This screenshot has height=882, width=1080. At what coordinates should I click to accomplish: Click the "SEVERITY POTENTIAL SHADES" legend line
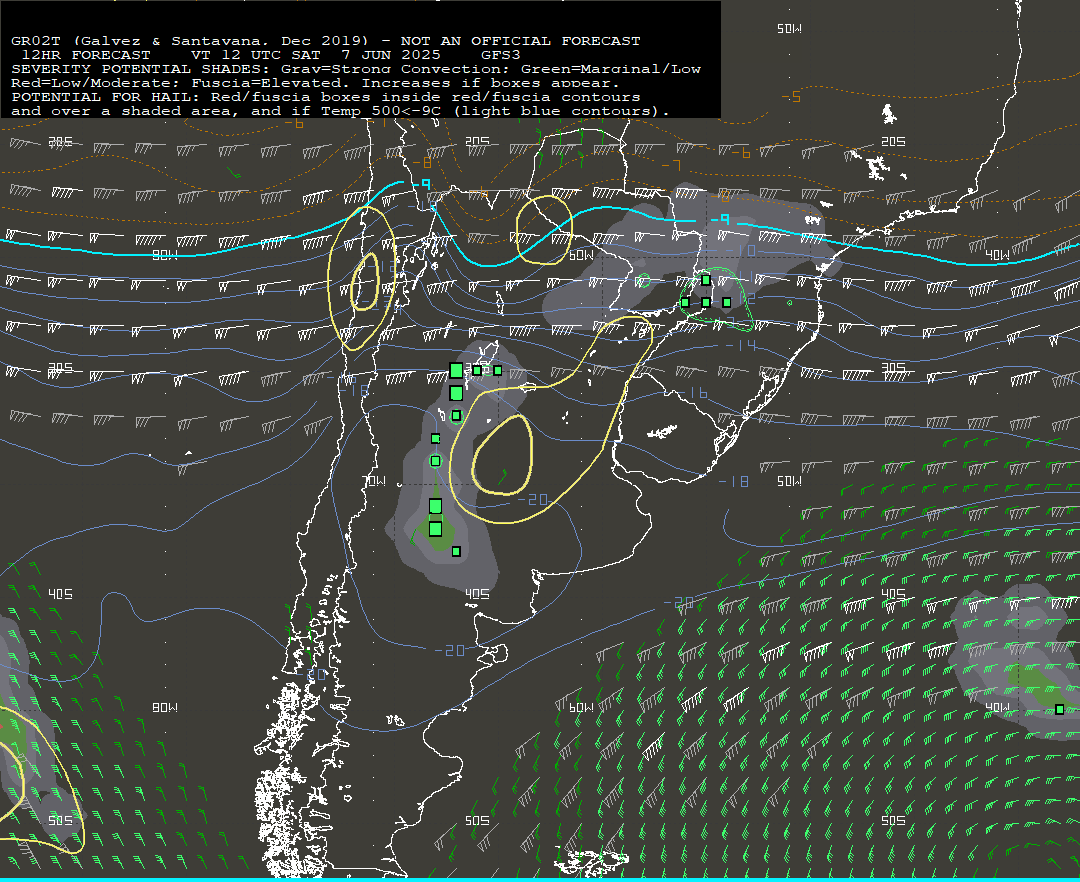tap(355, 69)
